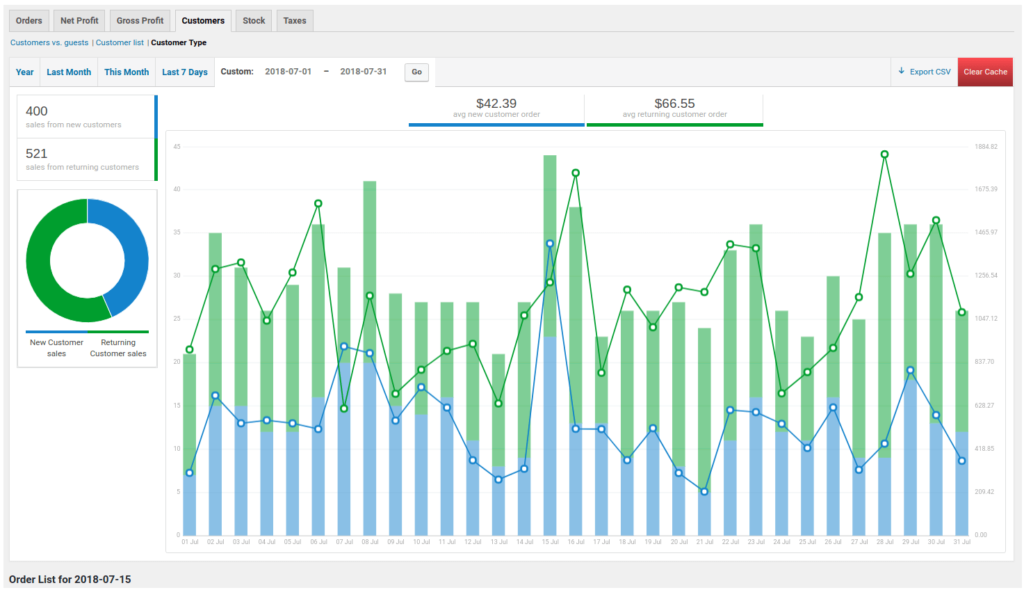
Task: Open the Taxes tab
Action: 295,21
